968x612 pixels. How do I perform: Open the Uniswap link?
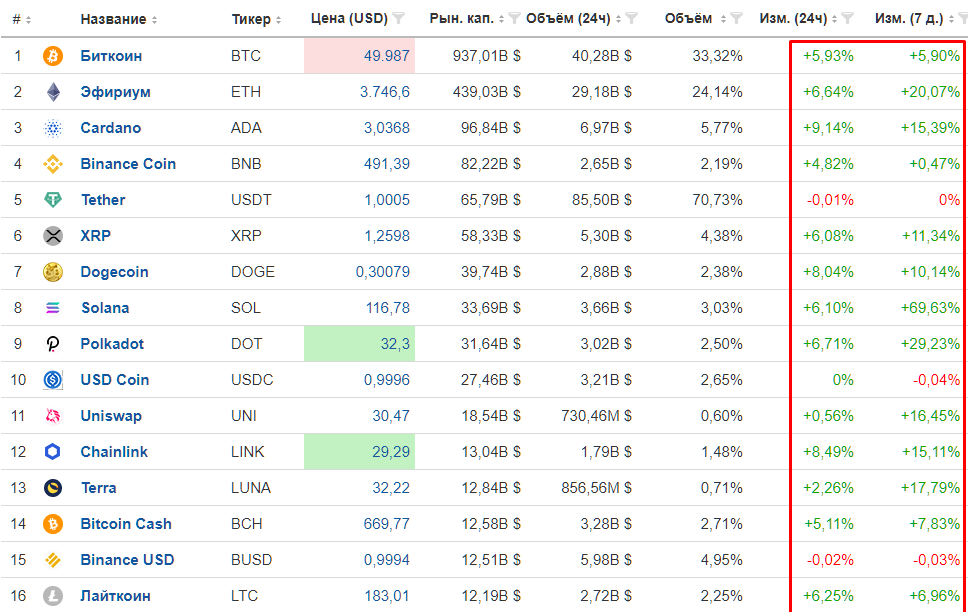[x=111, y=416]
